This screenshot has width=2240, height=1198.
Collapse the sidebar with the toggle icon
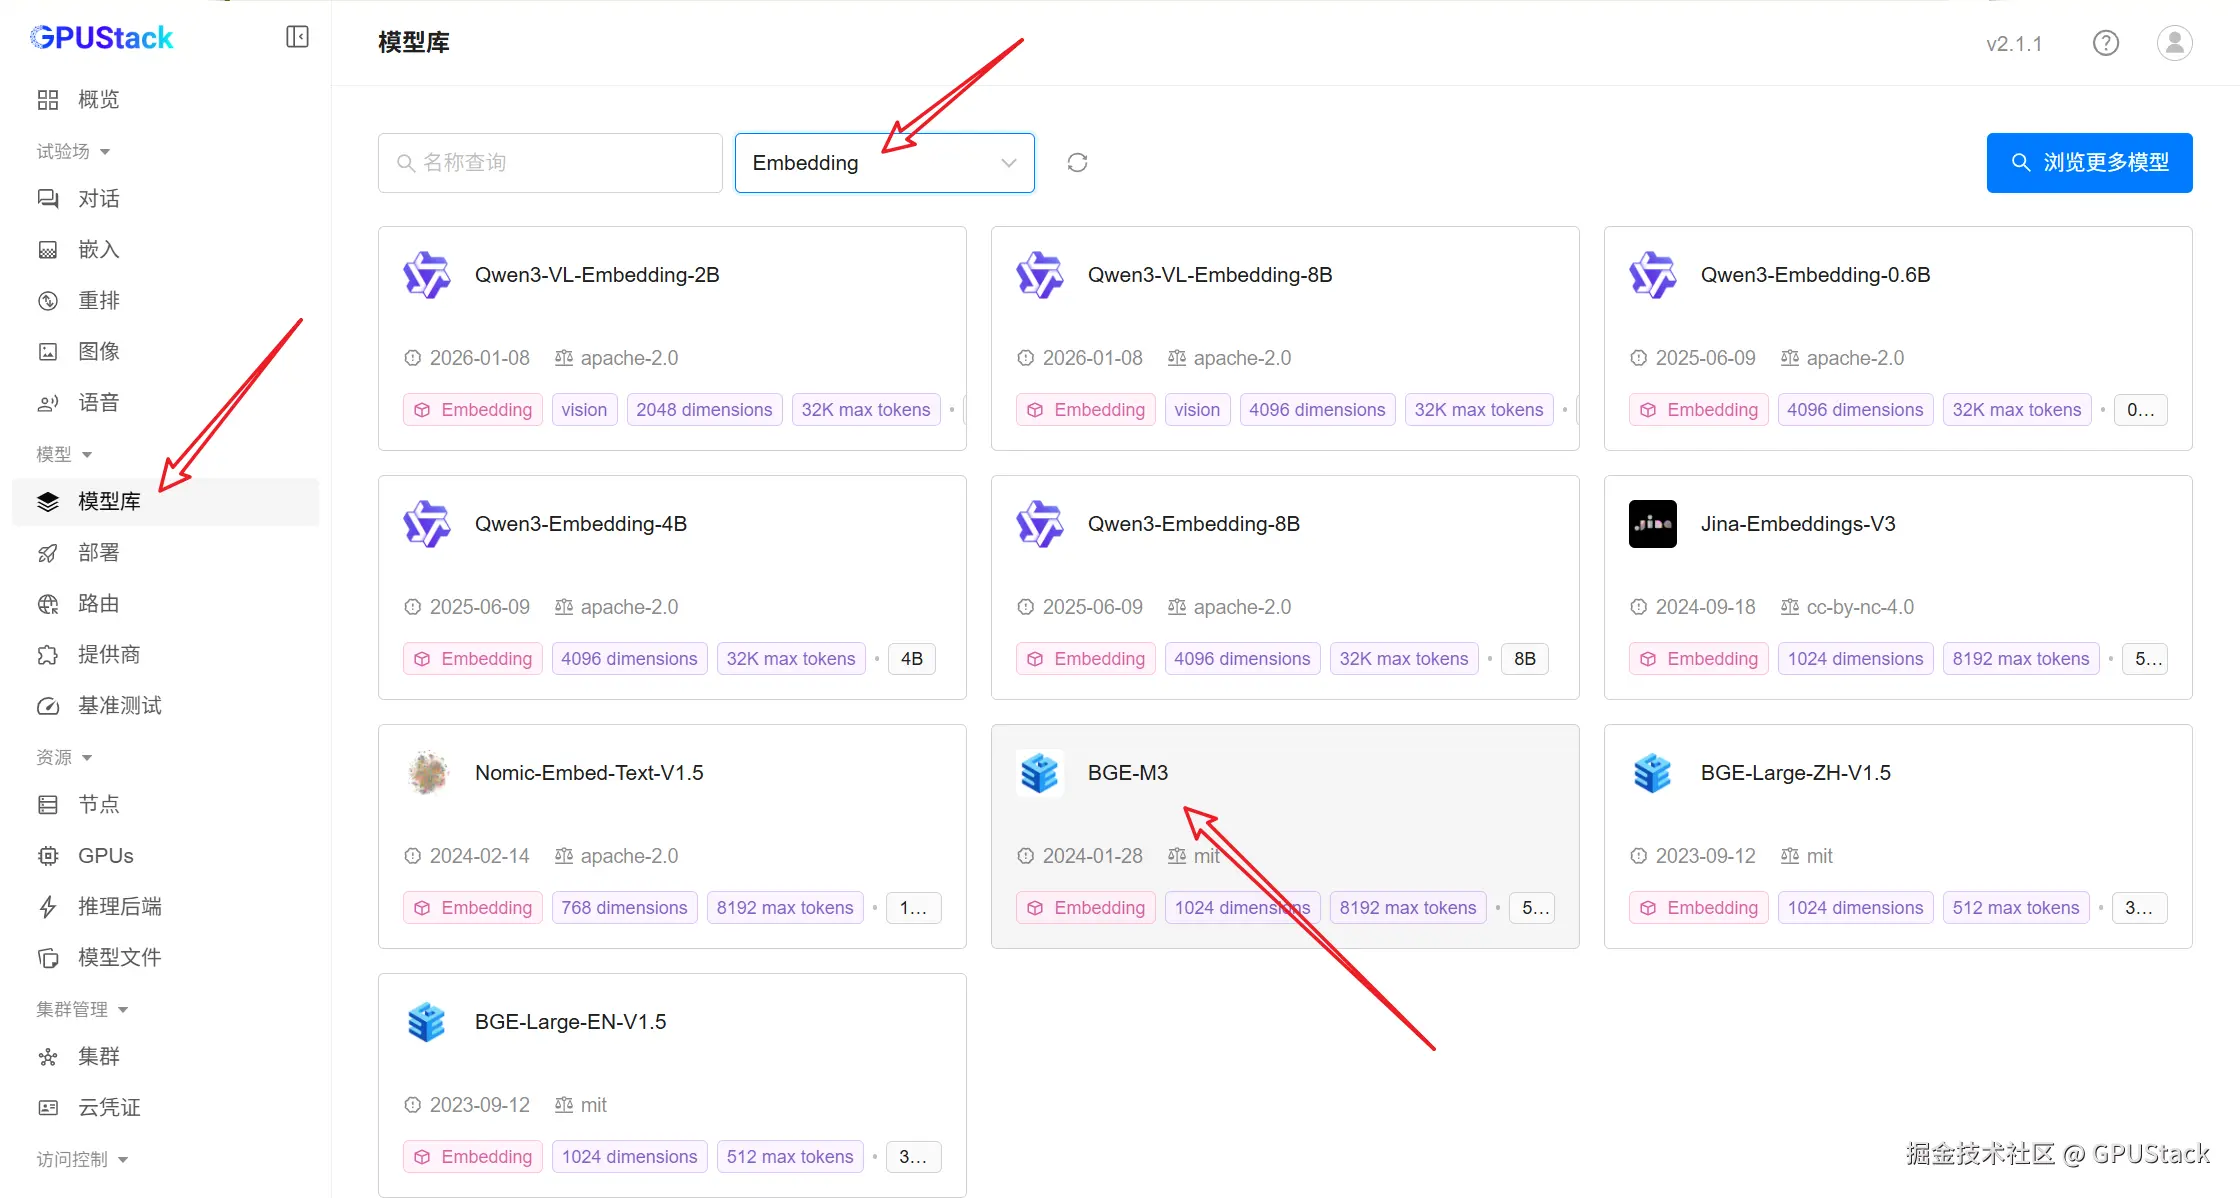click(297, 37)
